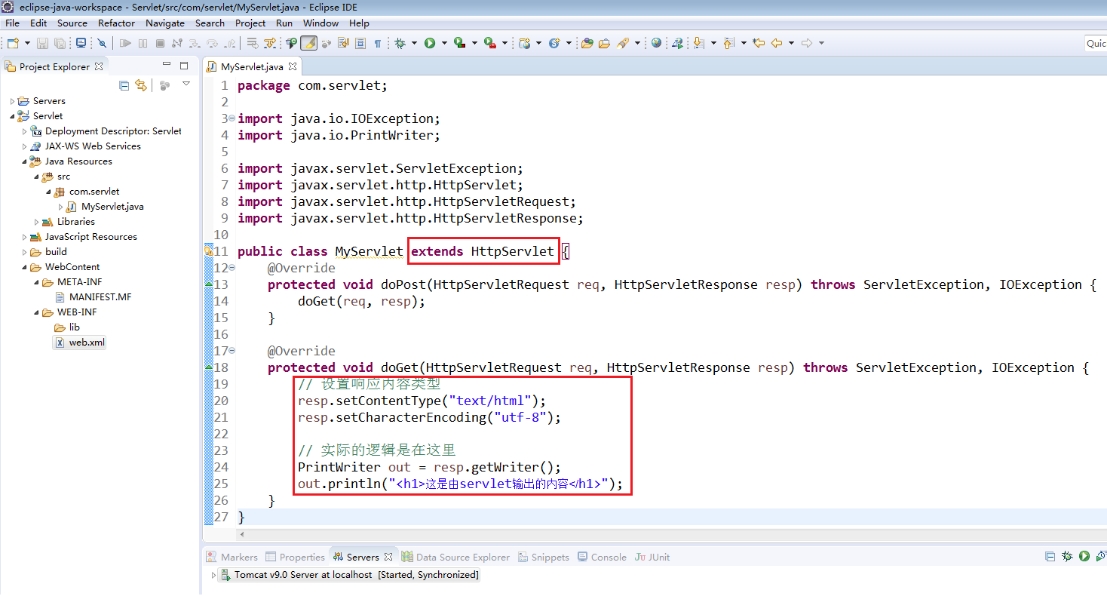Screen dimensions: 1107x596
Task: Open the Source menu
Action: point(72,23)
